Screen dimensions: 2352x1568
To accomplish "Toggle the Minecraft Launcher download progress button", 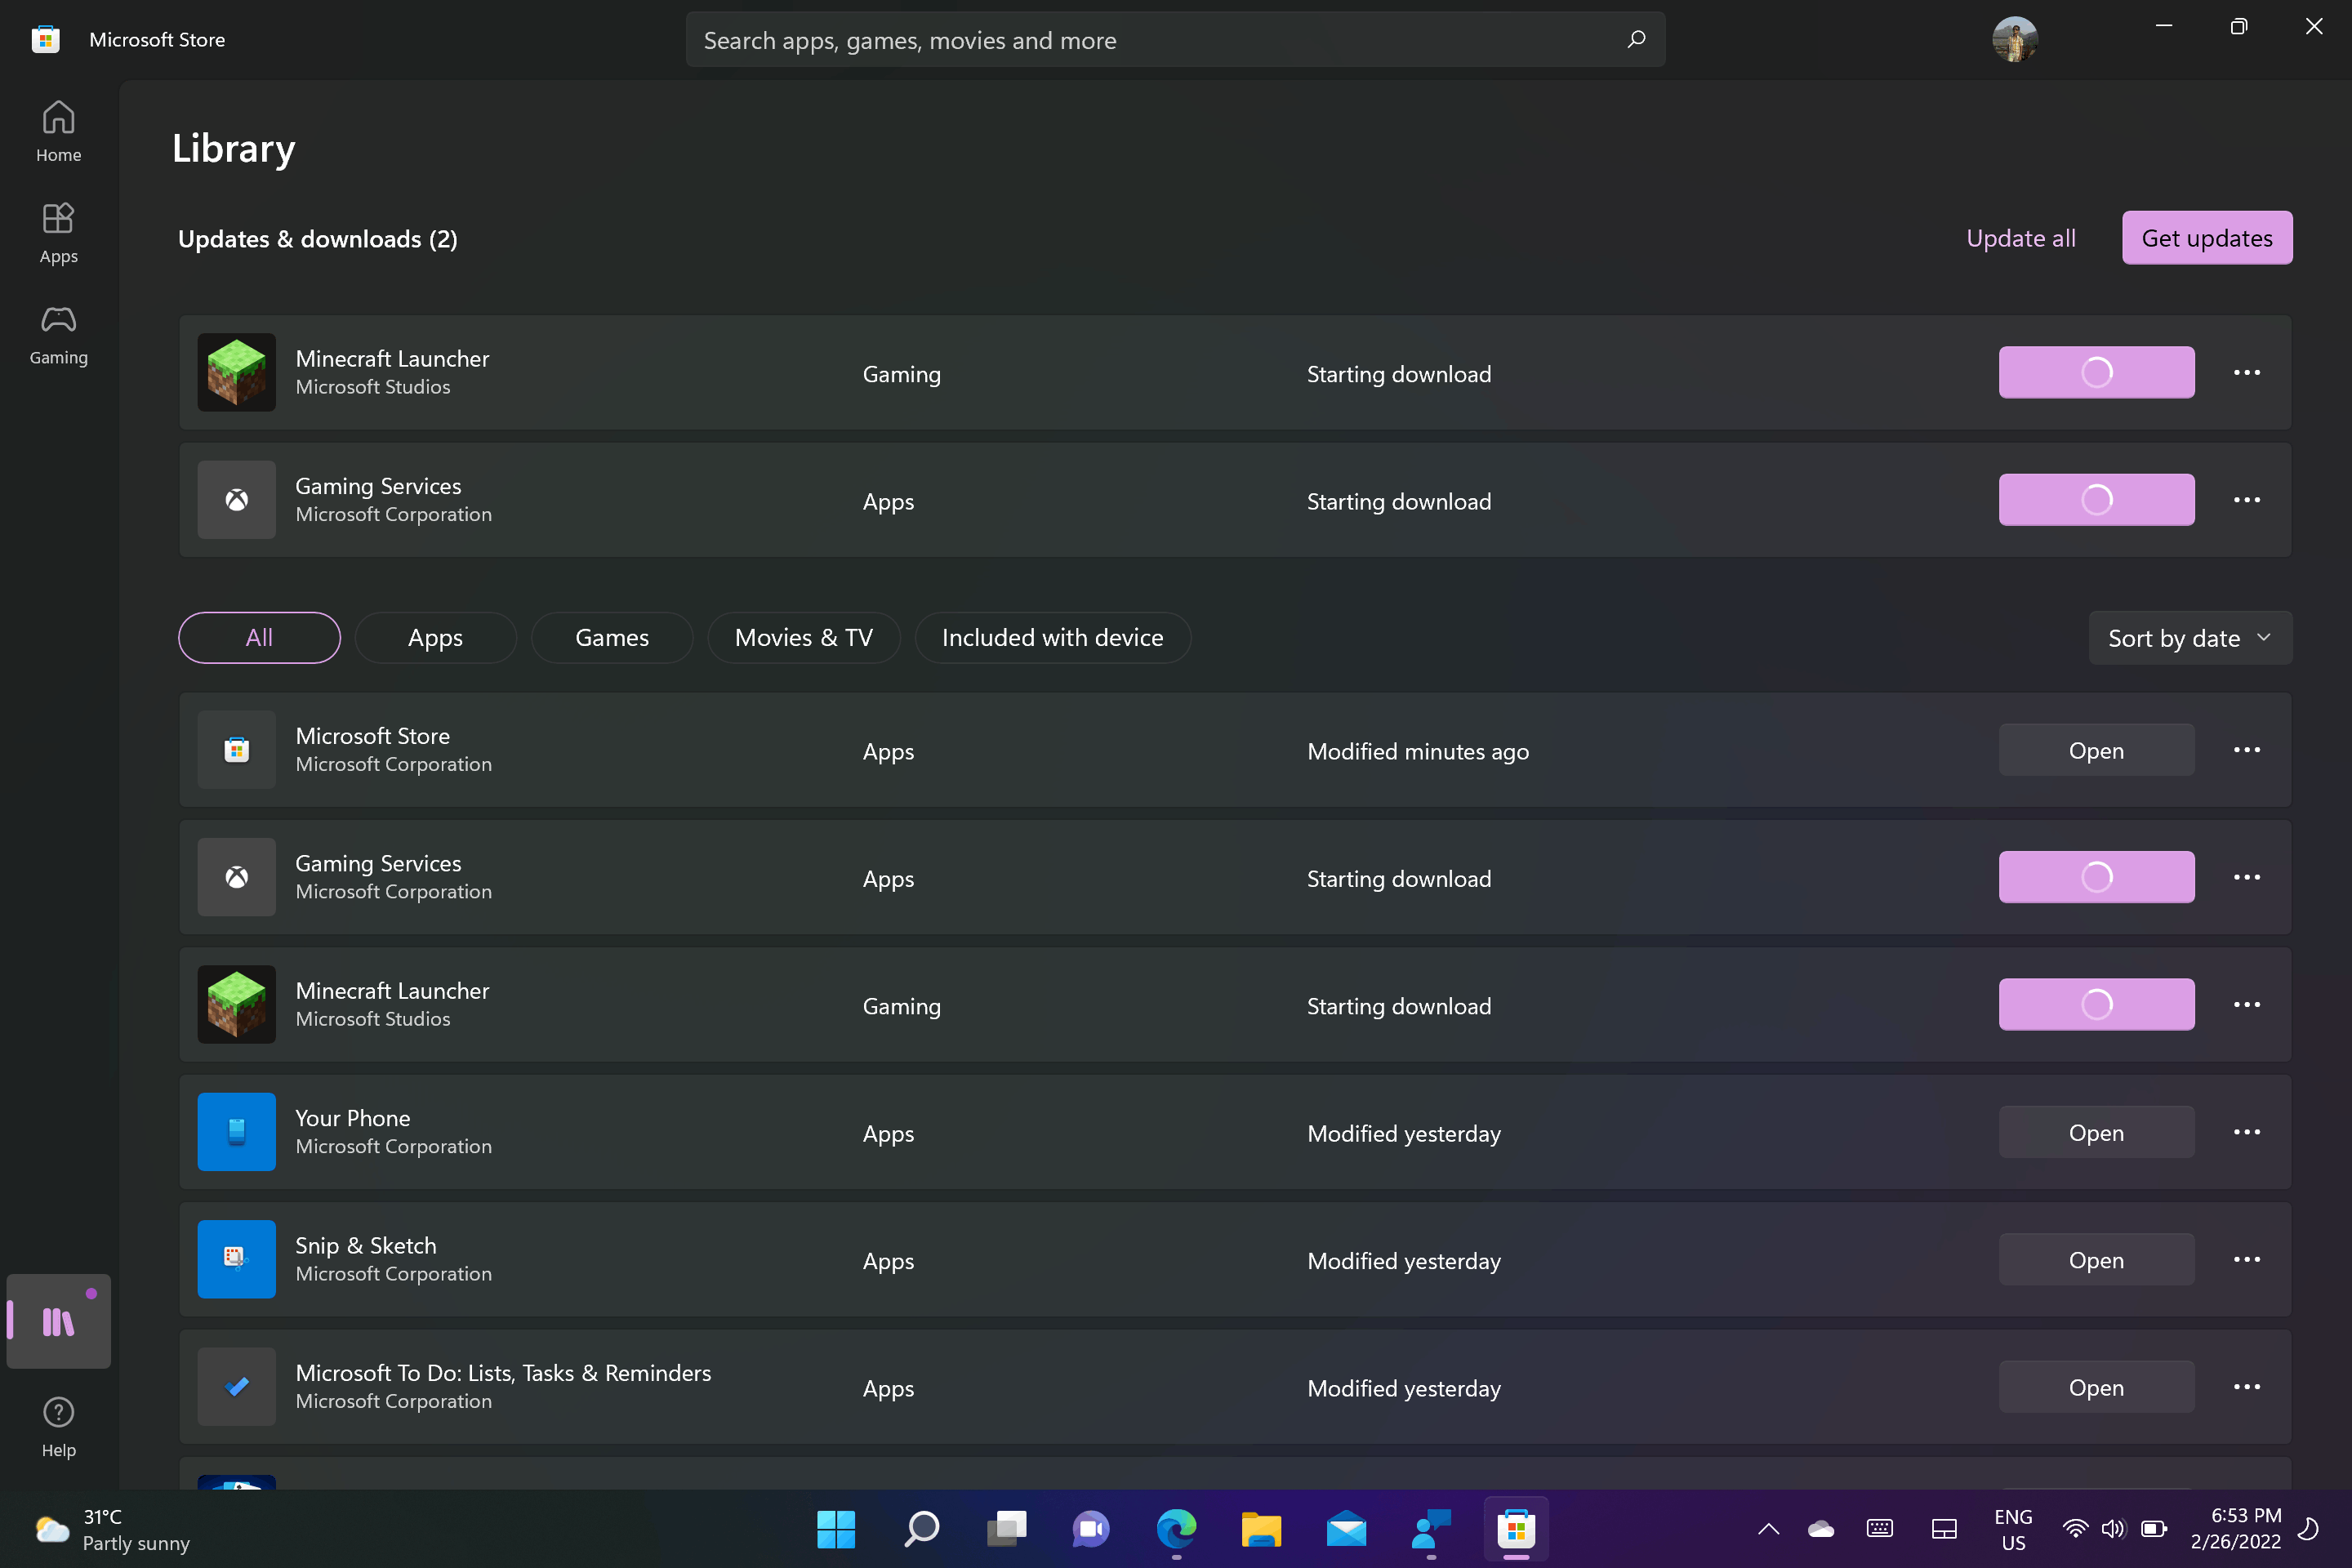I will pos(2095,371).
